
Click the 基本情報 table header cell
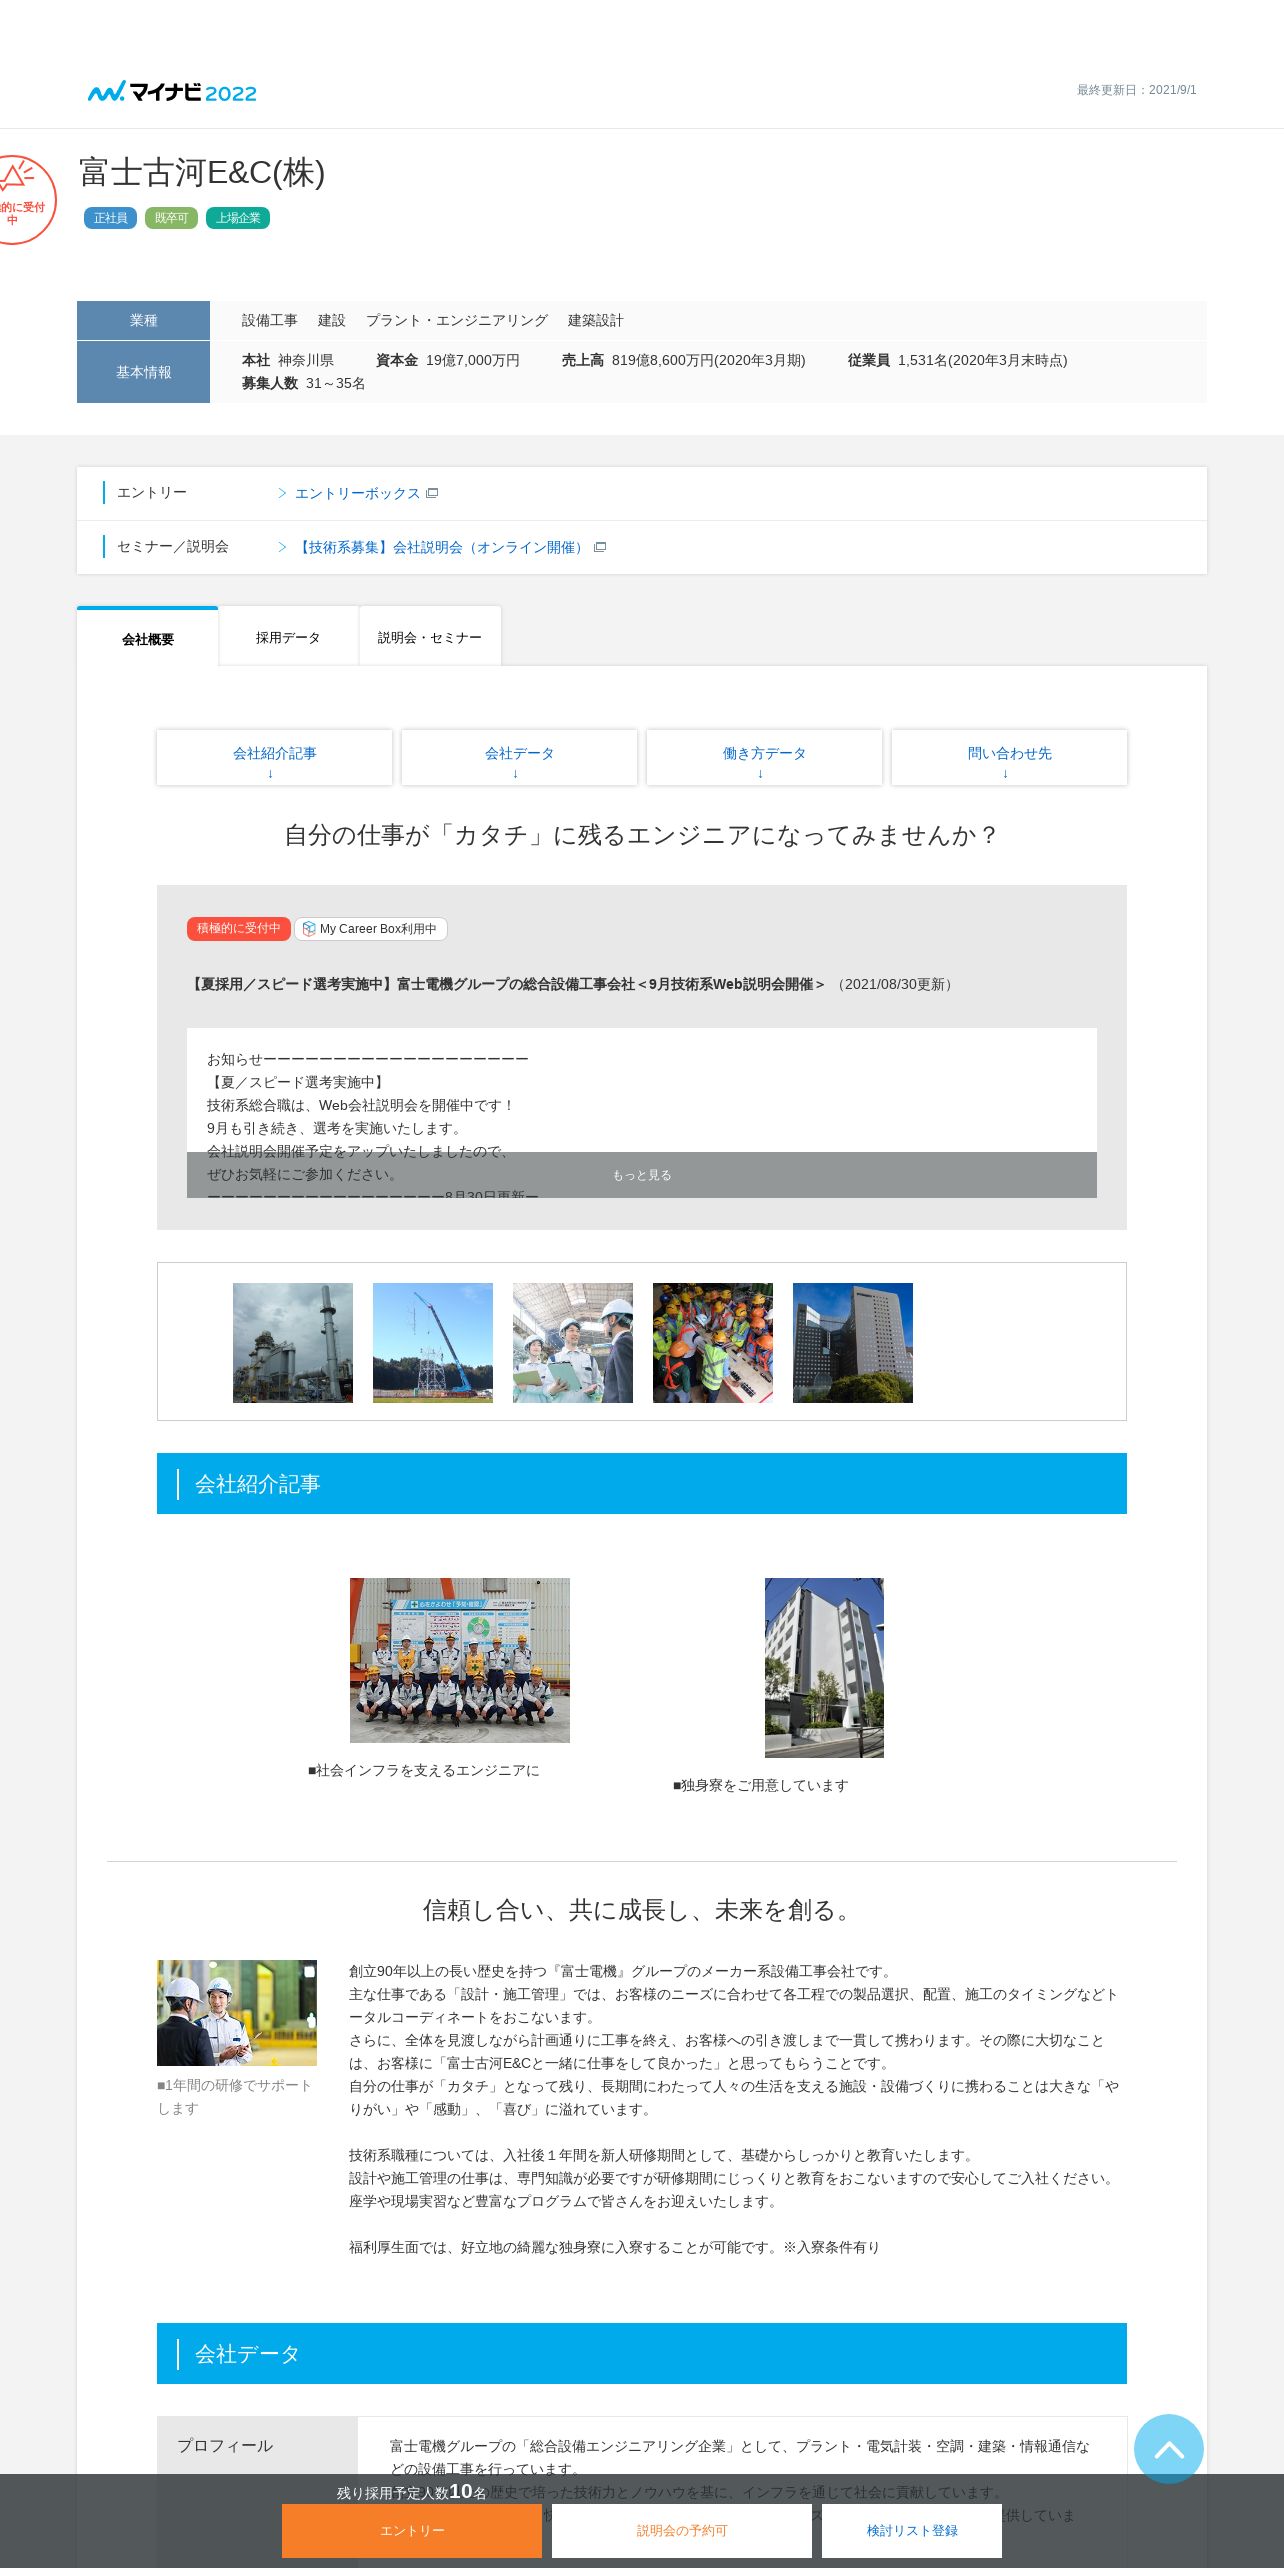pos(143,372)
